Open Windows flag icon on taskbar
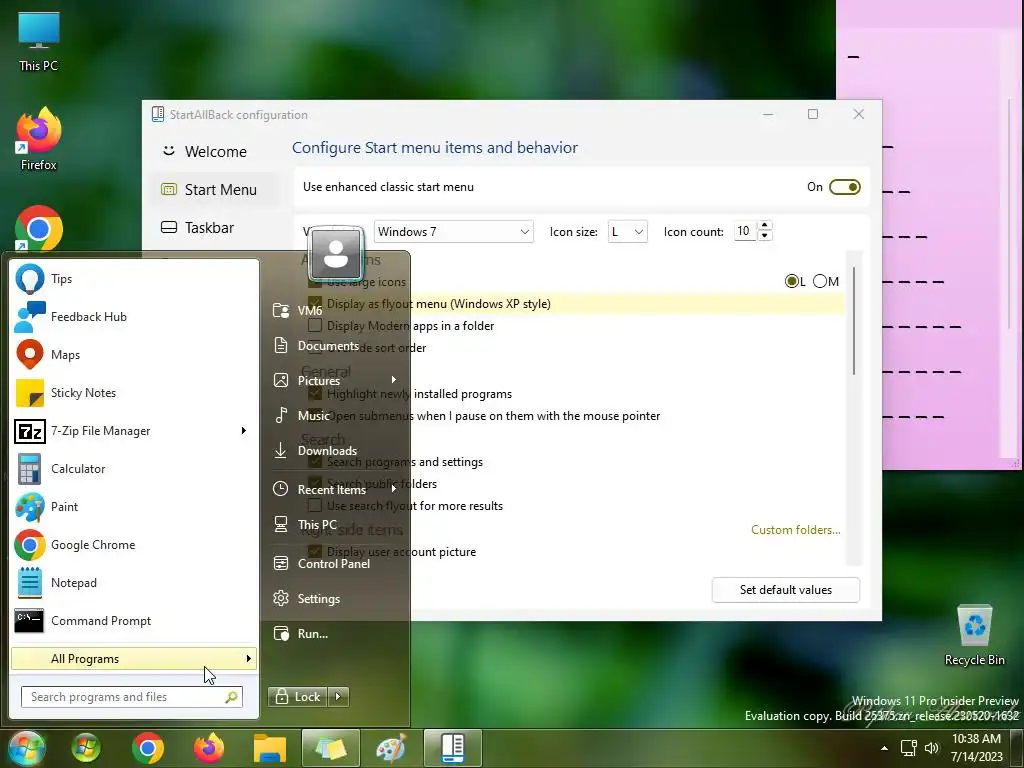Screen dimensions: 1024x768 86,748
